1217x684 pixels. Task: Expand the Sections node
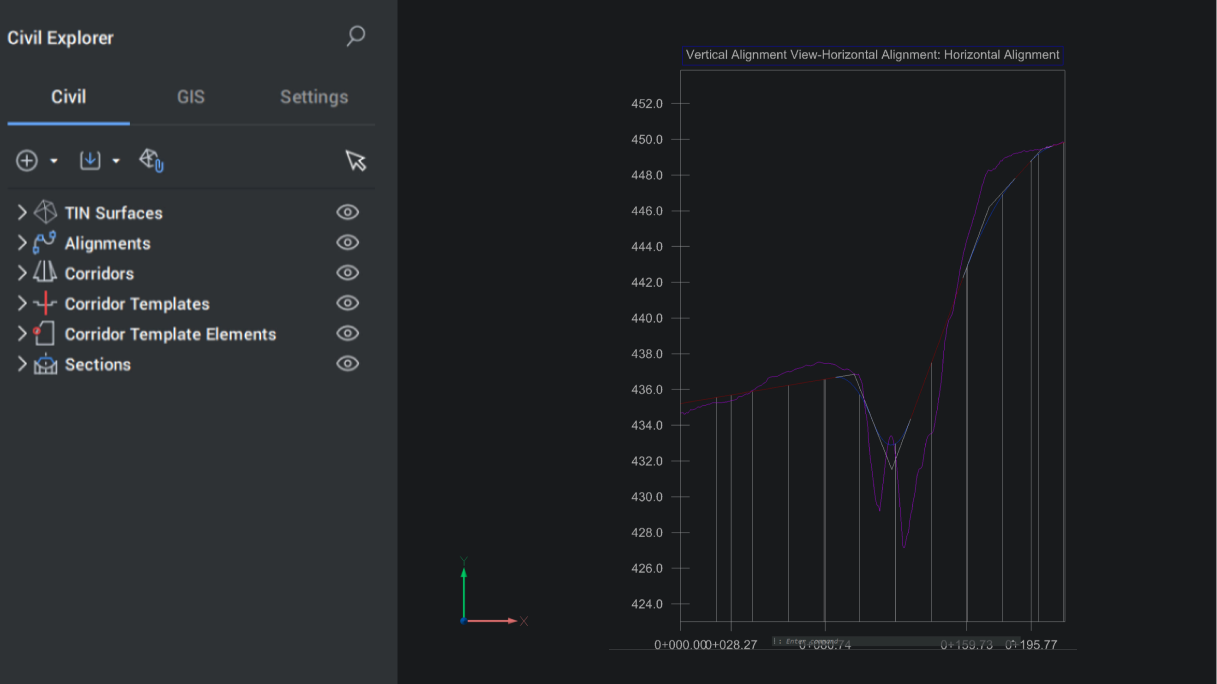(x=22, y=364)
